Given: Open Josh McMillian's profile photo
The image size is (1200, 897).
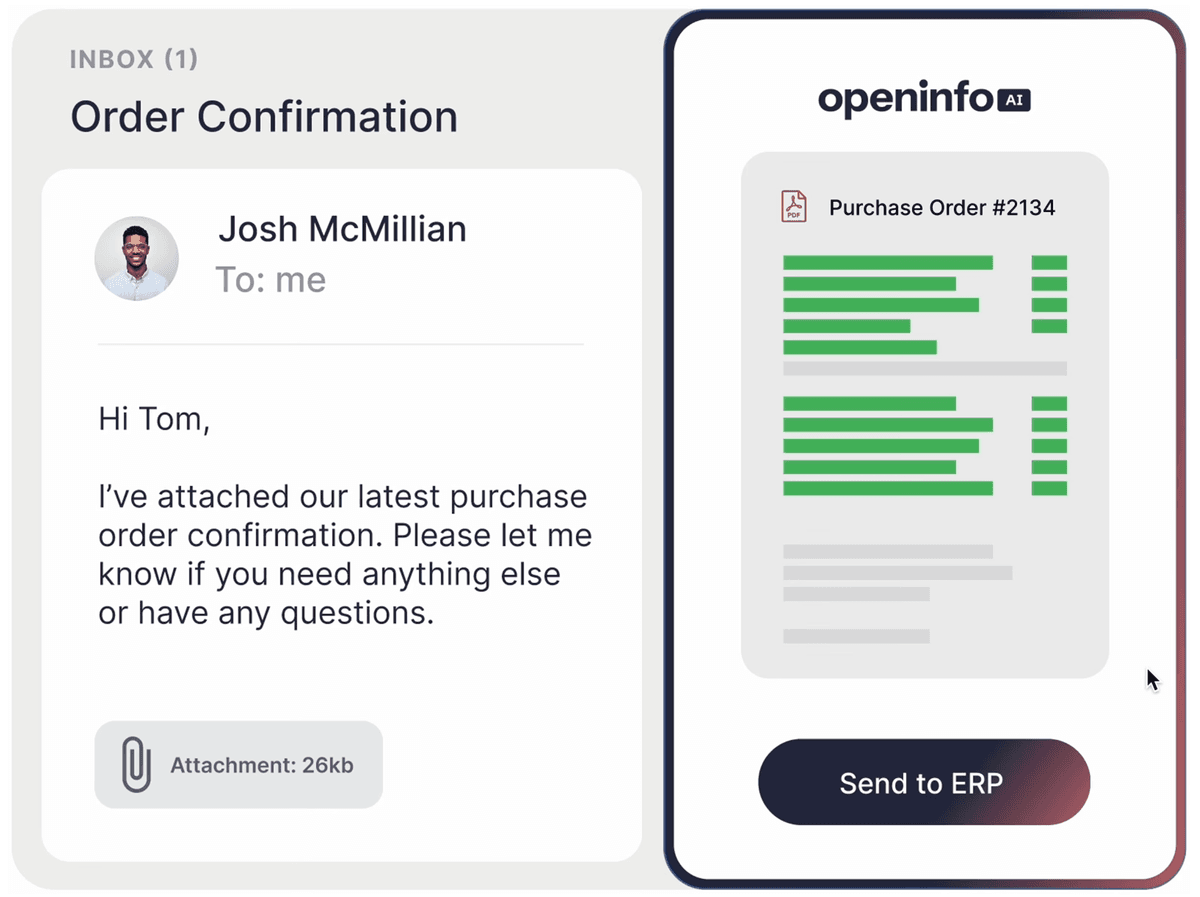Looking at the screenshot, I should pos(137,258).
